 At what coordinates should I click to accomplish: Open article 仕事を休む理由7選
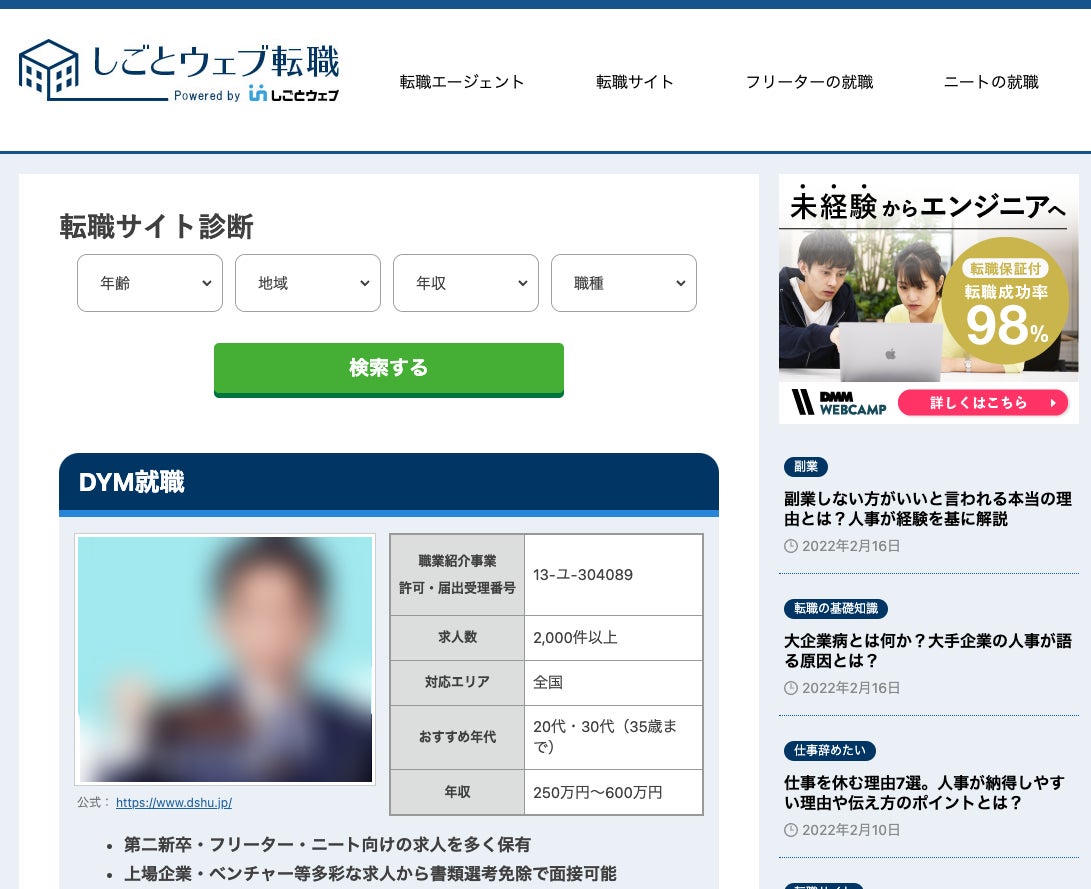click(x=924, y=792)
